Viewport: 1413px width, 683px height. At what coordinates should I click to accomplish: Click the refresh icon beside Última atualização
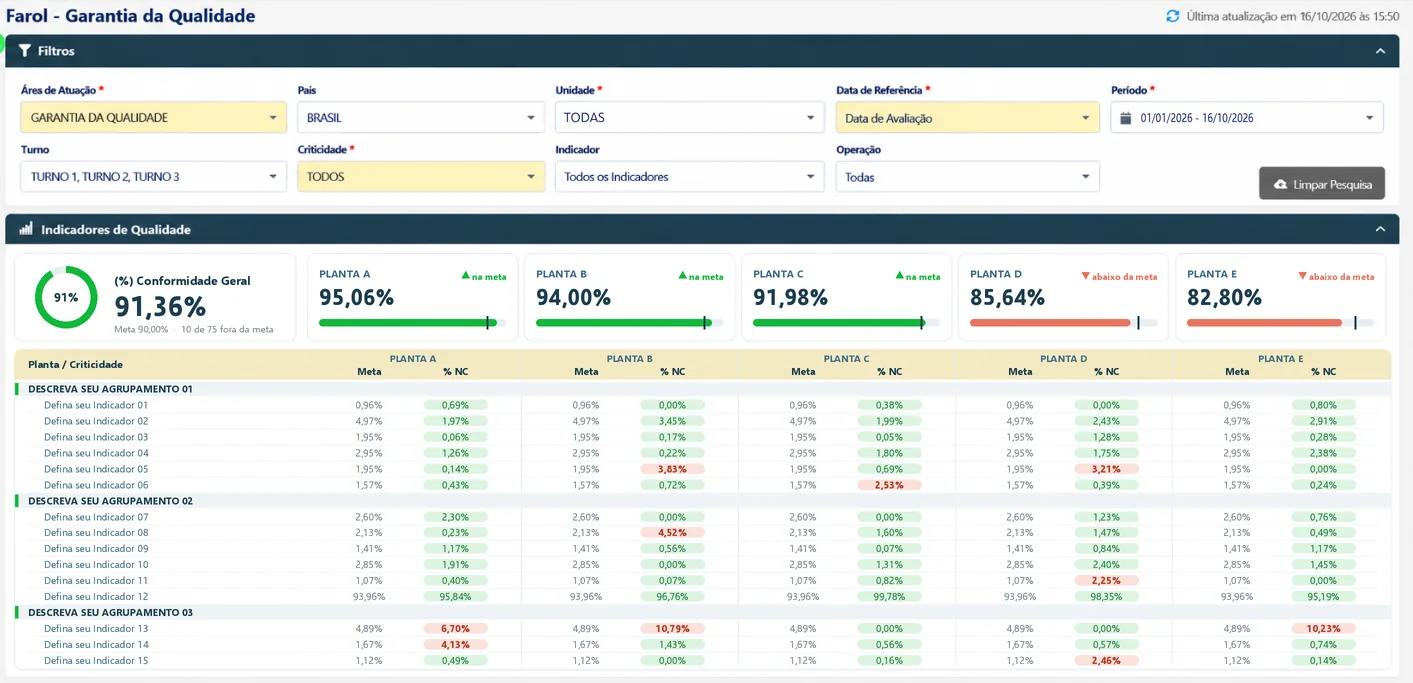1173,16
